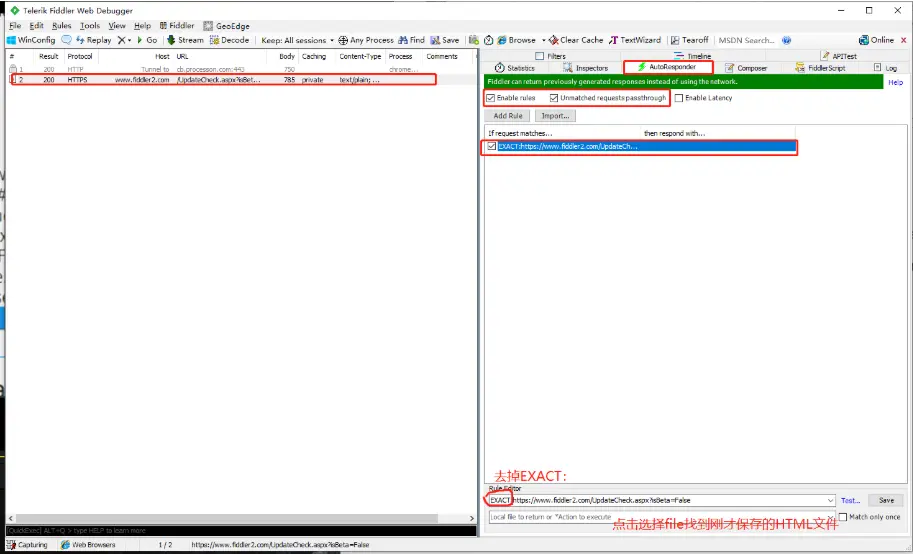This screenshot has height=554, width=913.
Task: Switch to the Log tab
Action: point(885,68)
